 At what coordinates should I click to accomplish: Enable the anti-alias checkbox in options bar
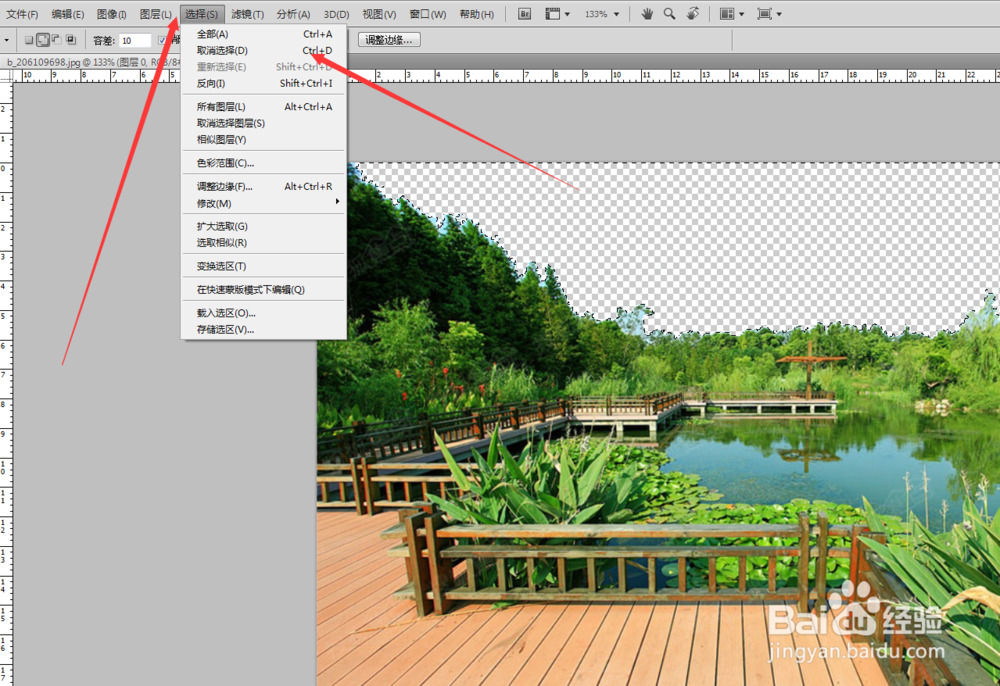(162, 39)
